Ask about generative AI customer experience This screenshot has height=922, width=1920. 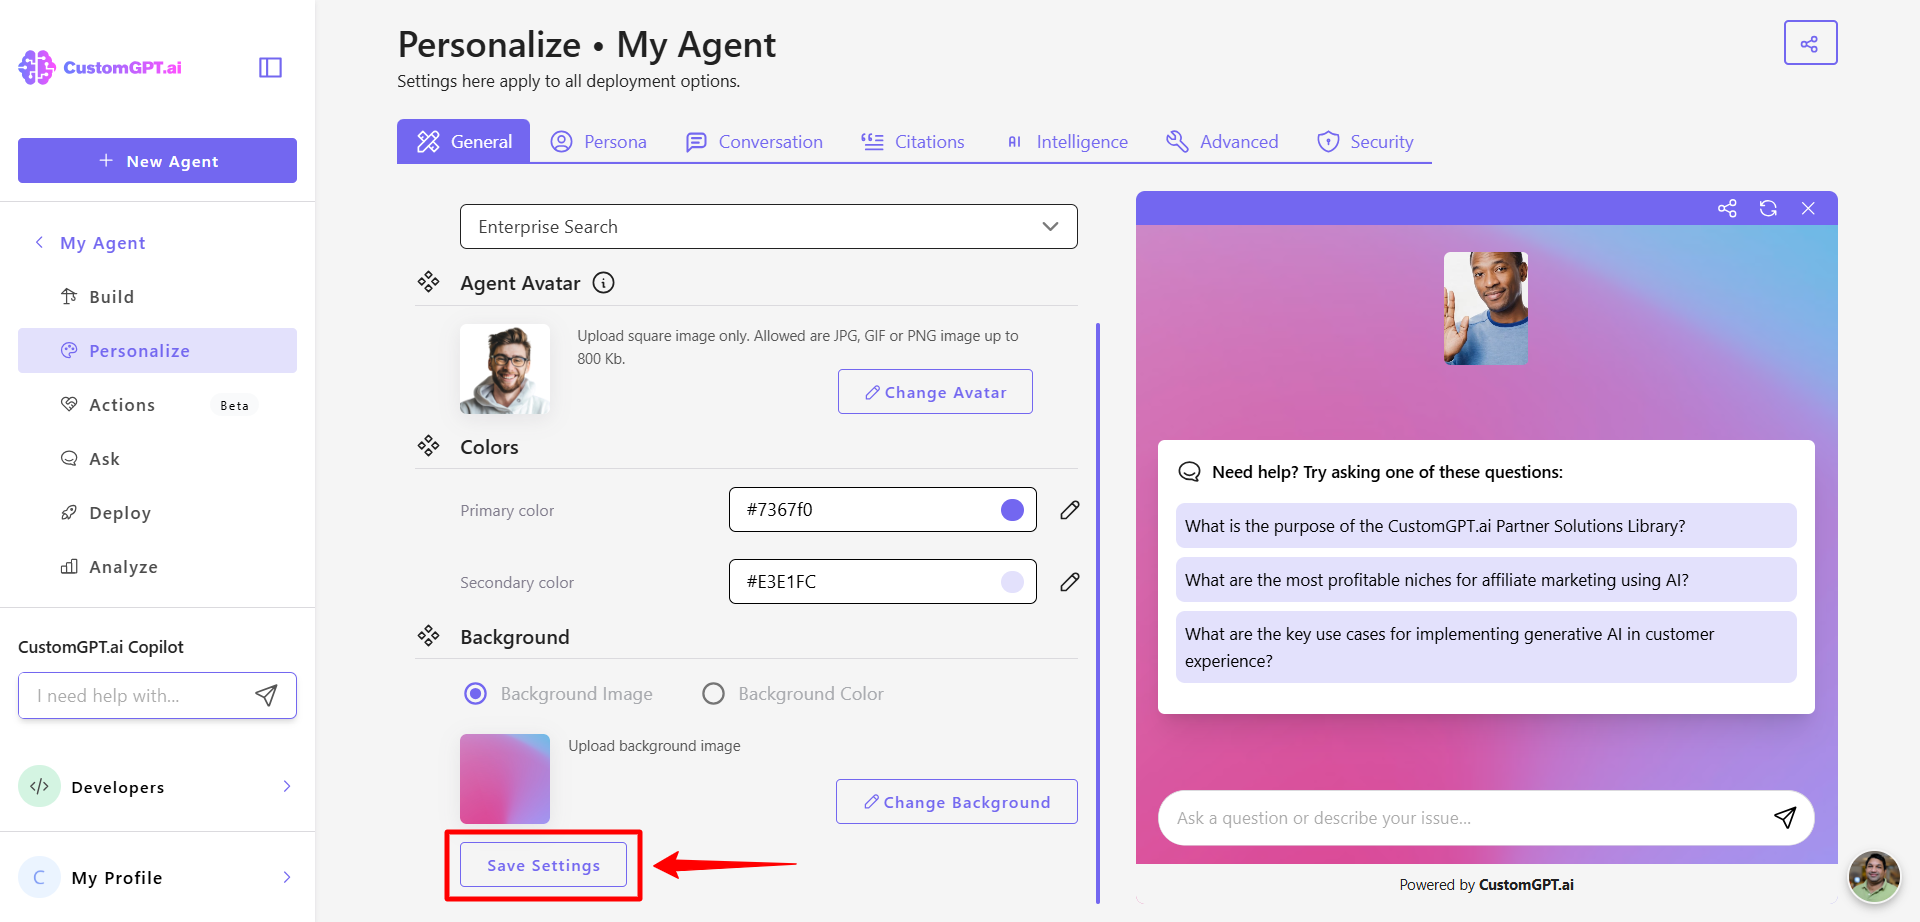pos(1486,647)
